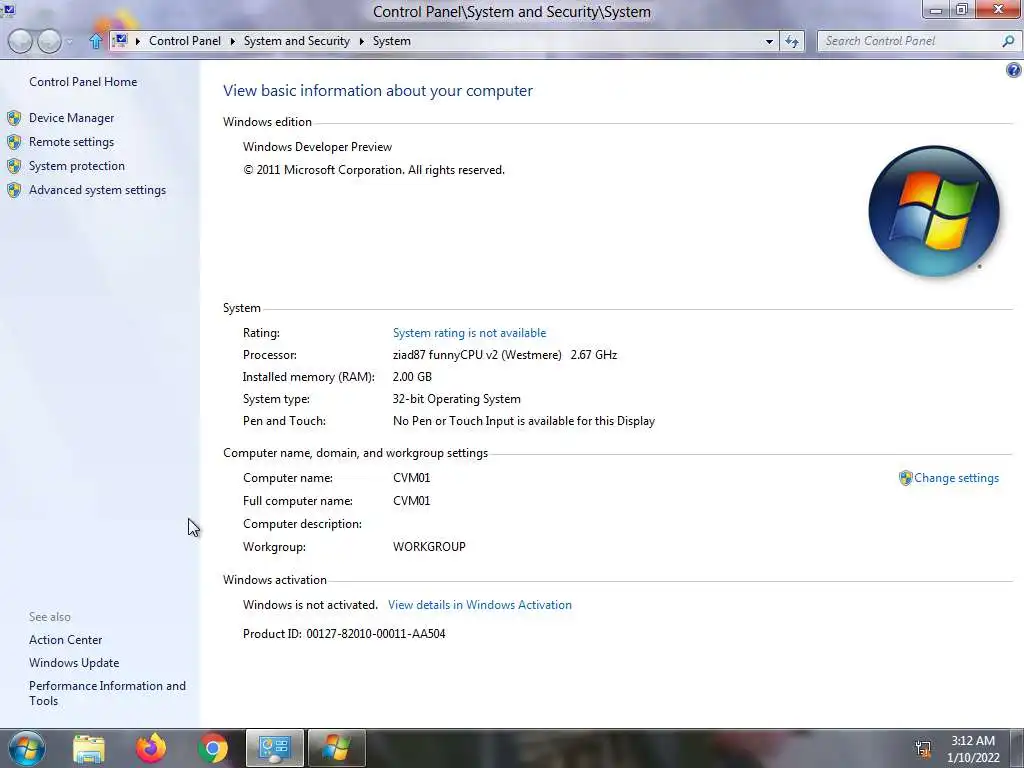Click shield icon beside Remote settings
Image resolution: width=1024 pixels, height=768 pixels.
[14, 142]
